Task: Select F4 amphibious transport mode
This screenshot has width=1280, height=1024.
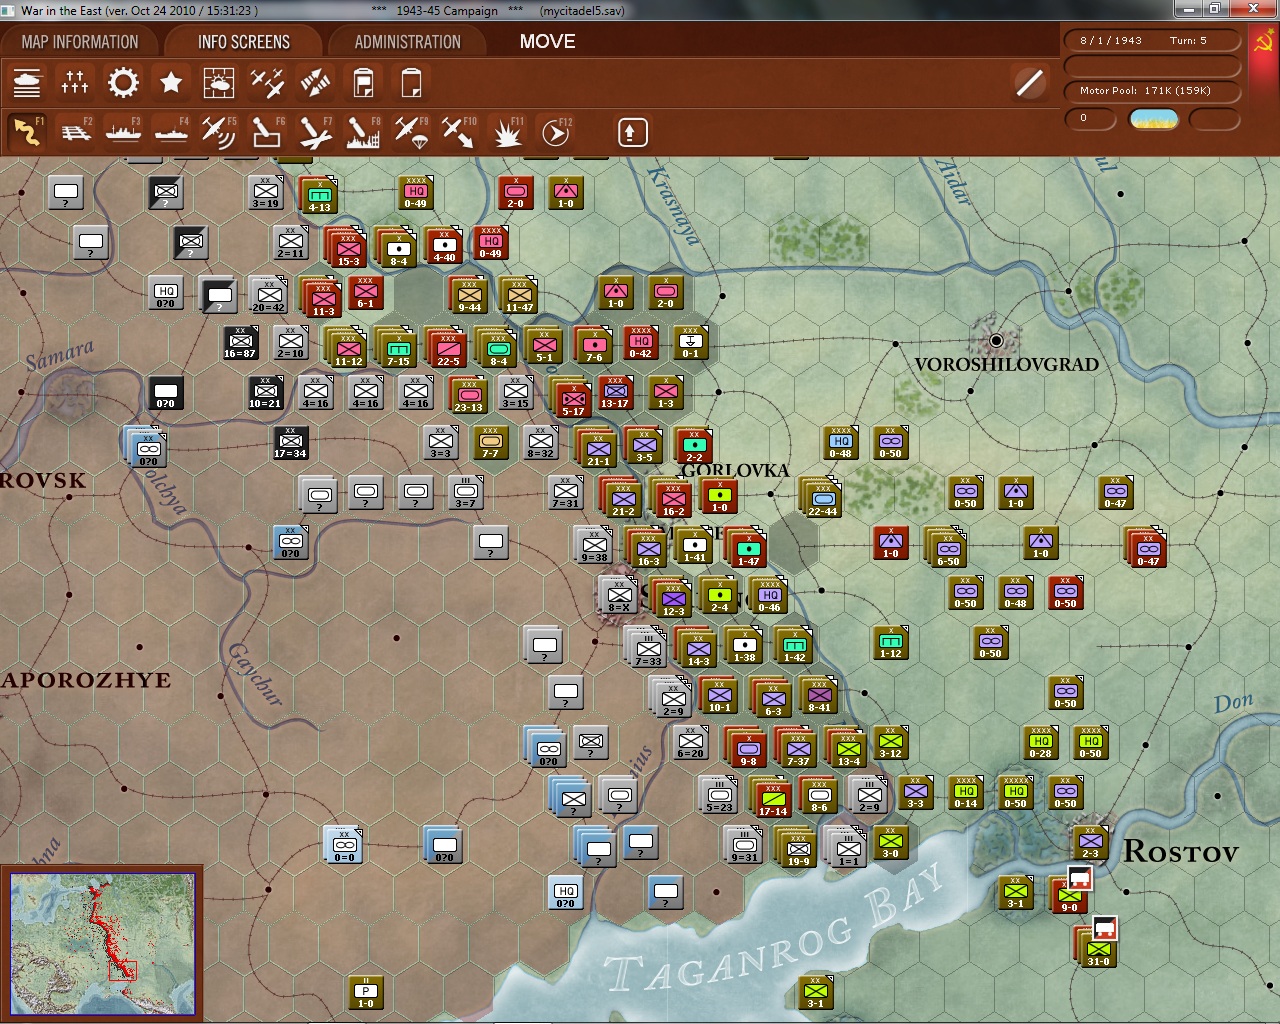Action: coord(171,132)
